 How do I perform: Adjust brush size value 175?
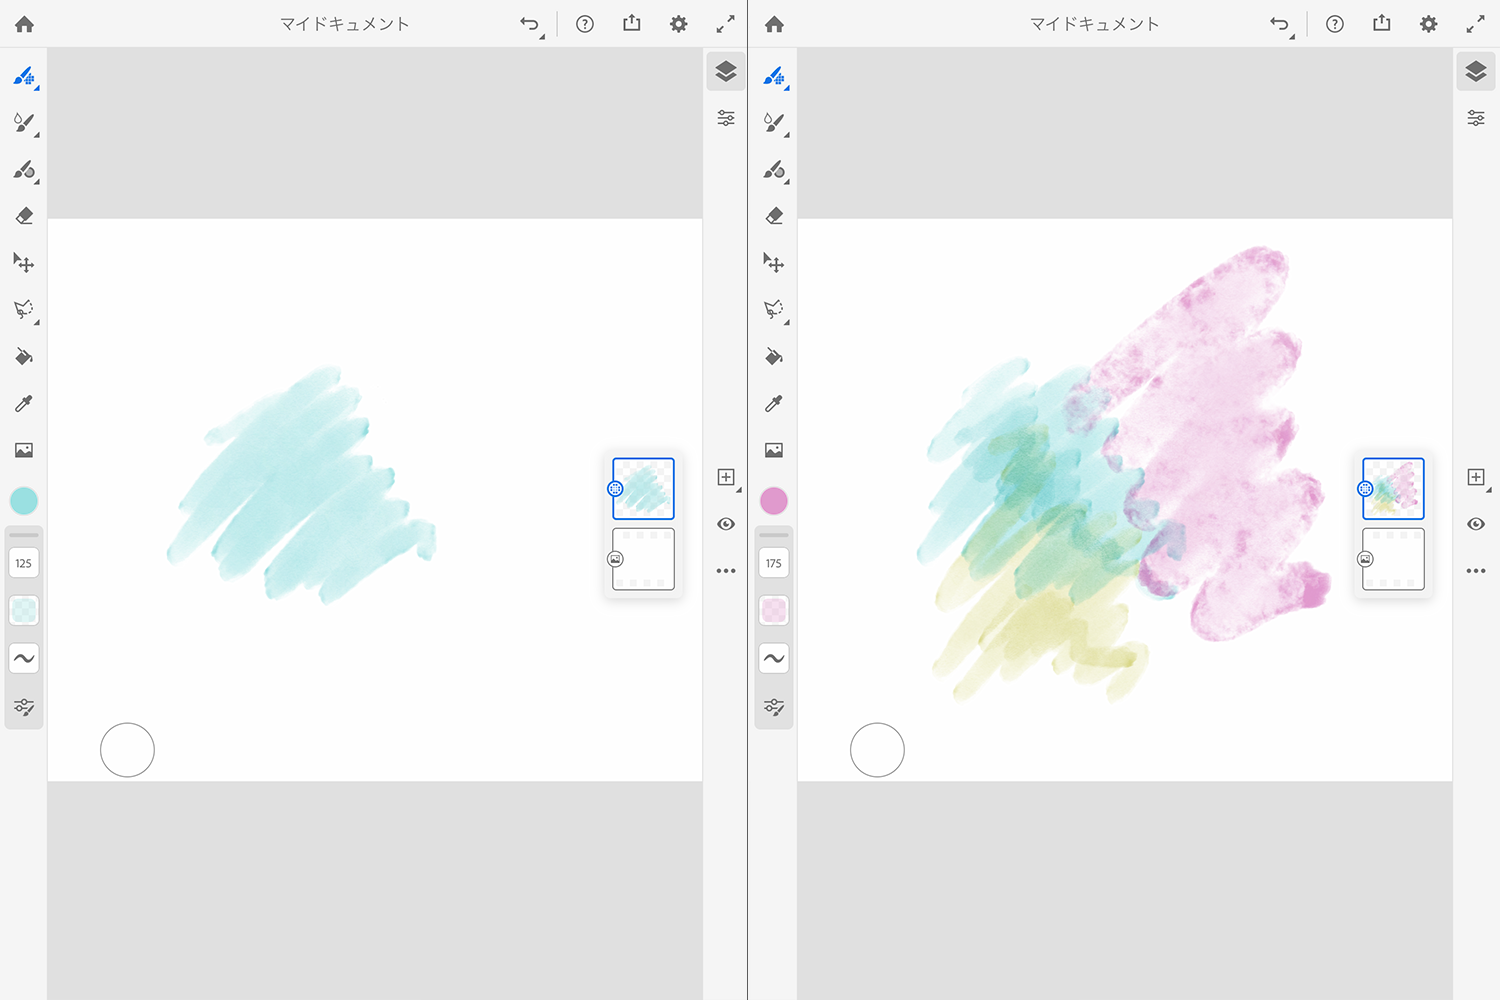point(774,563)
